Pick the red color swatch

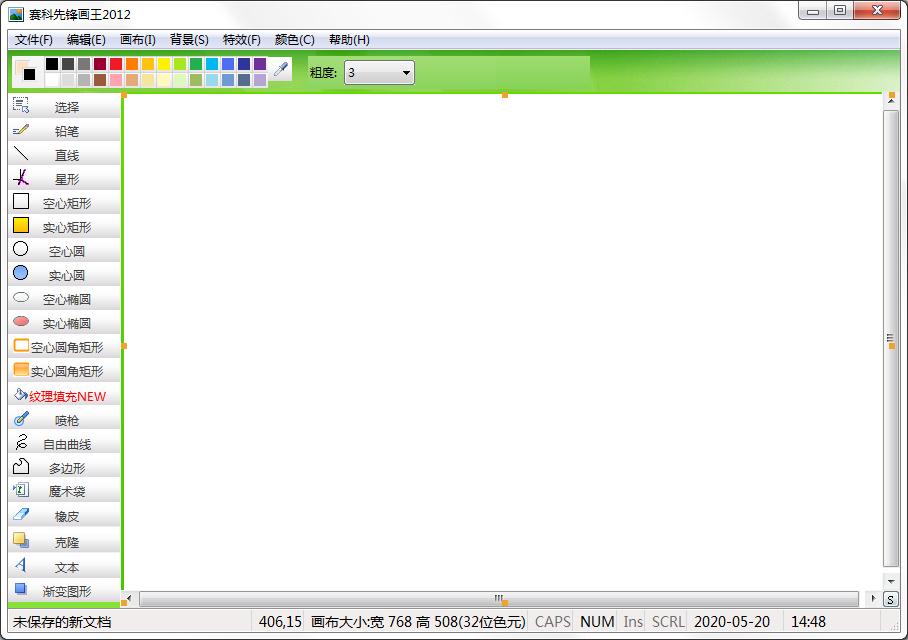tap(116, 64)
